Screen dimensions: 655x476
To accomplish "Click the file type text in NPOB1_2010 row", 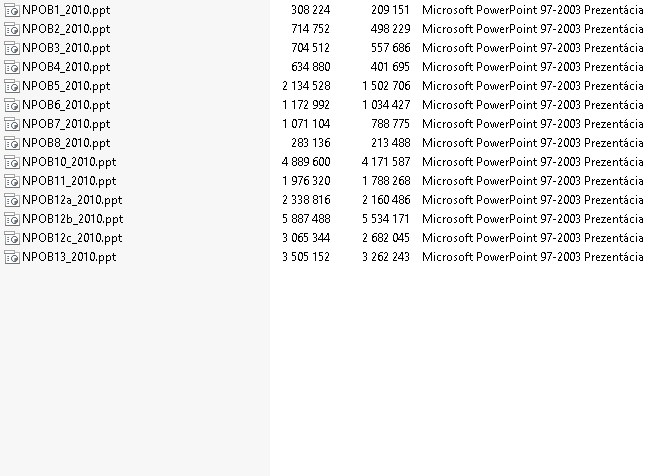I will 533,10.
